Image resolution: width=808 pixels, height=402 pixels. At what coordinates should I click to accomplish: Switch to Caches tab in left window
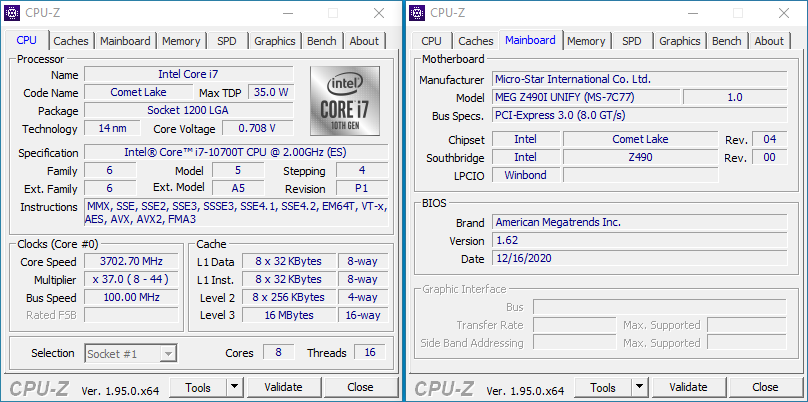[71, 41]
